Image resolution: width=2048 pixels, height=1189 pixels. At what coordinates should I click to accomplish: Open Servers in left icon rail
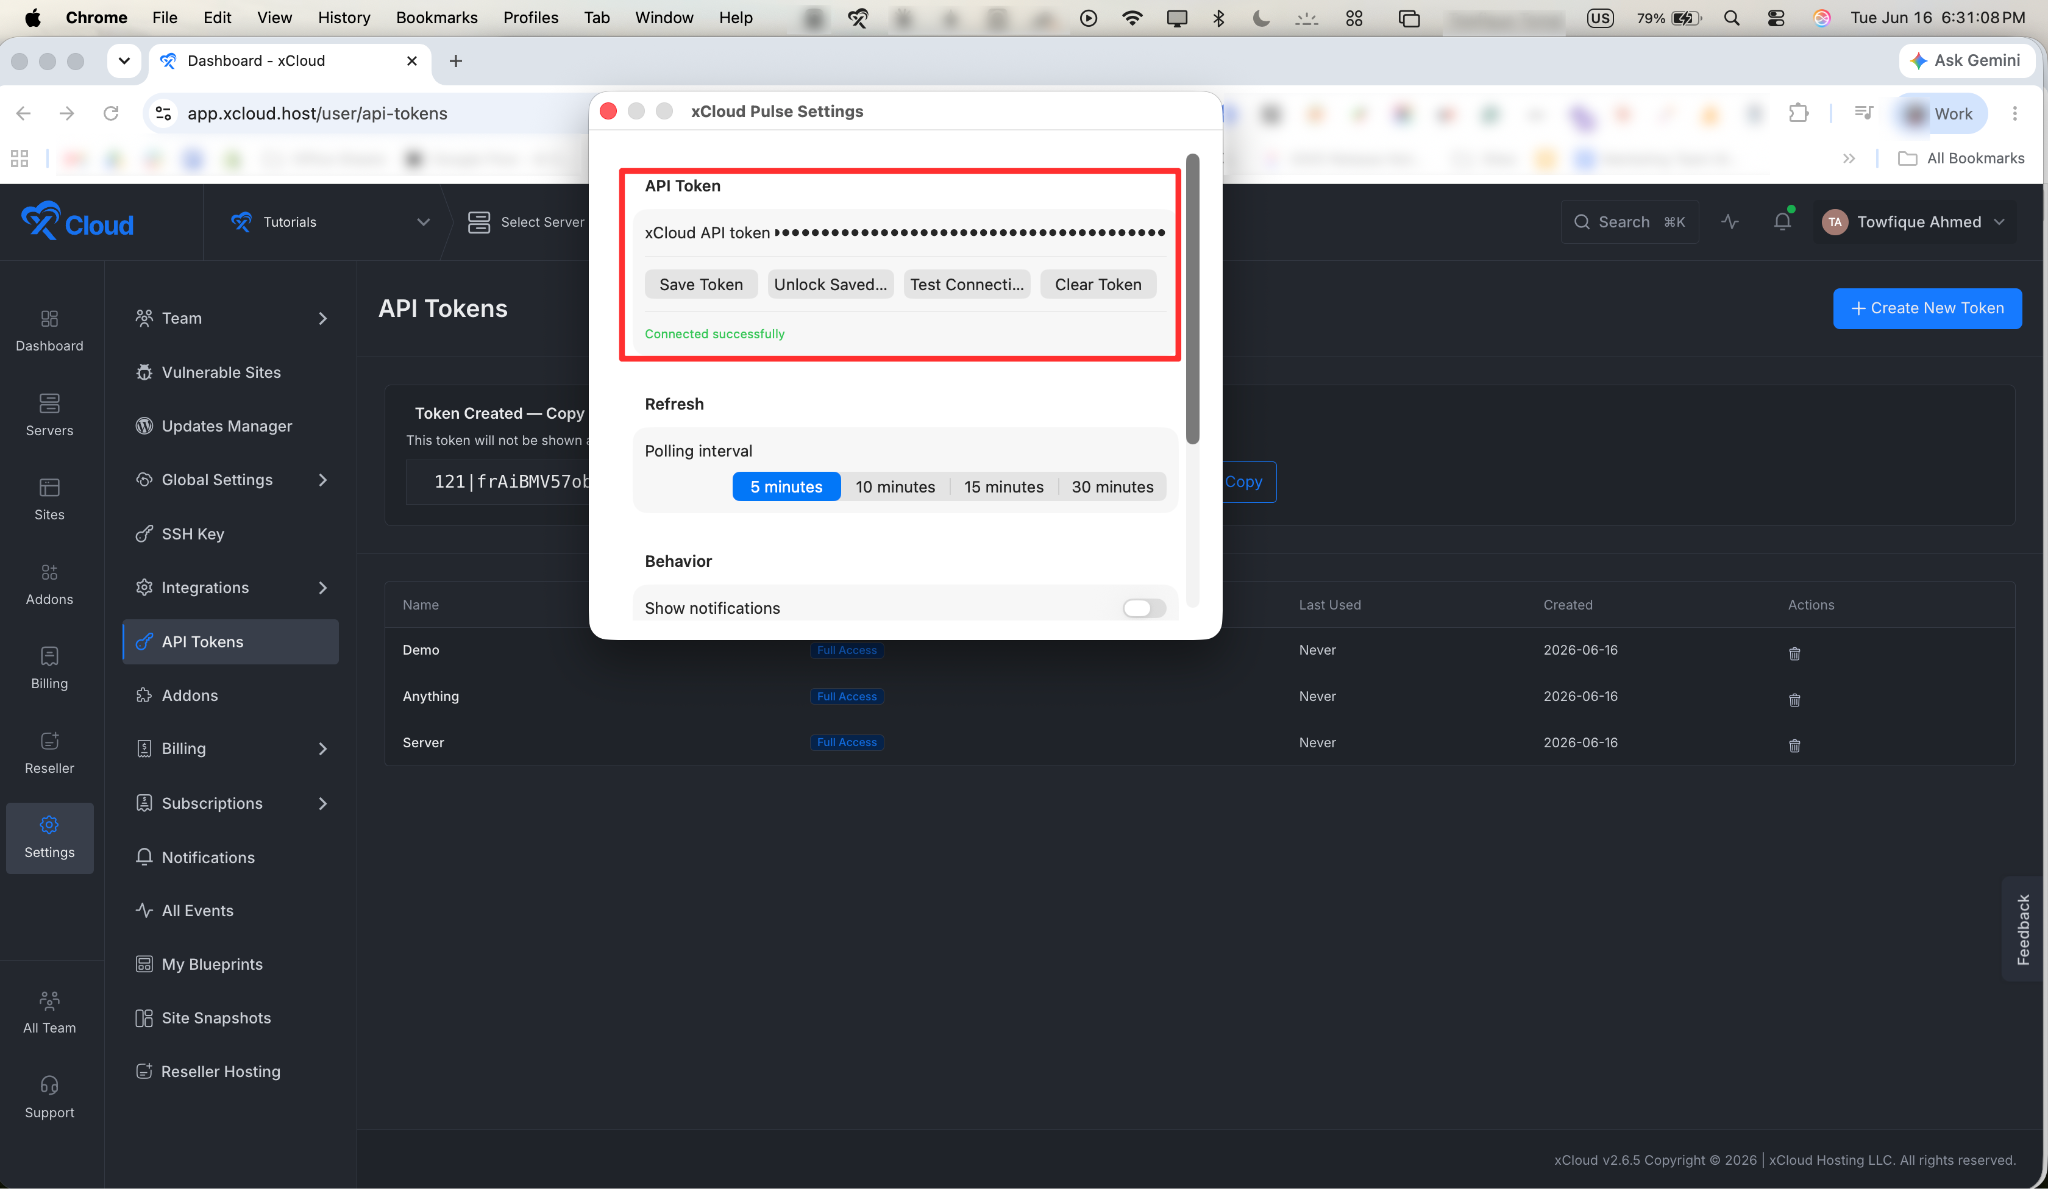coord(49,415)
